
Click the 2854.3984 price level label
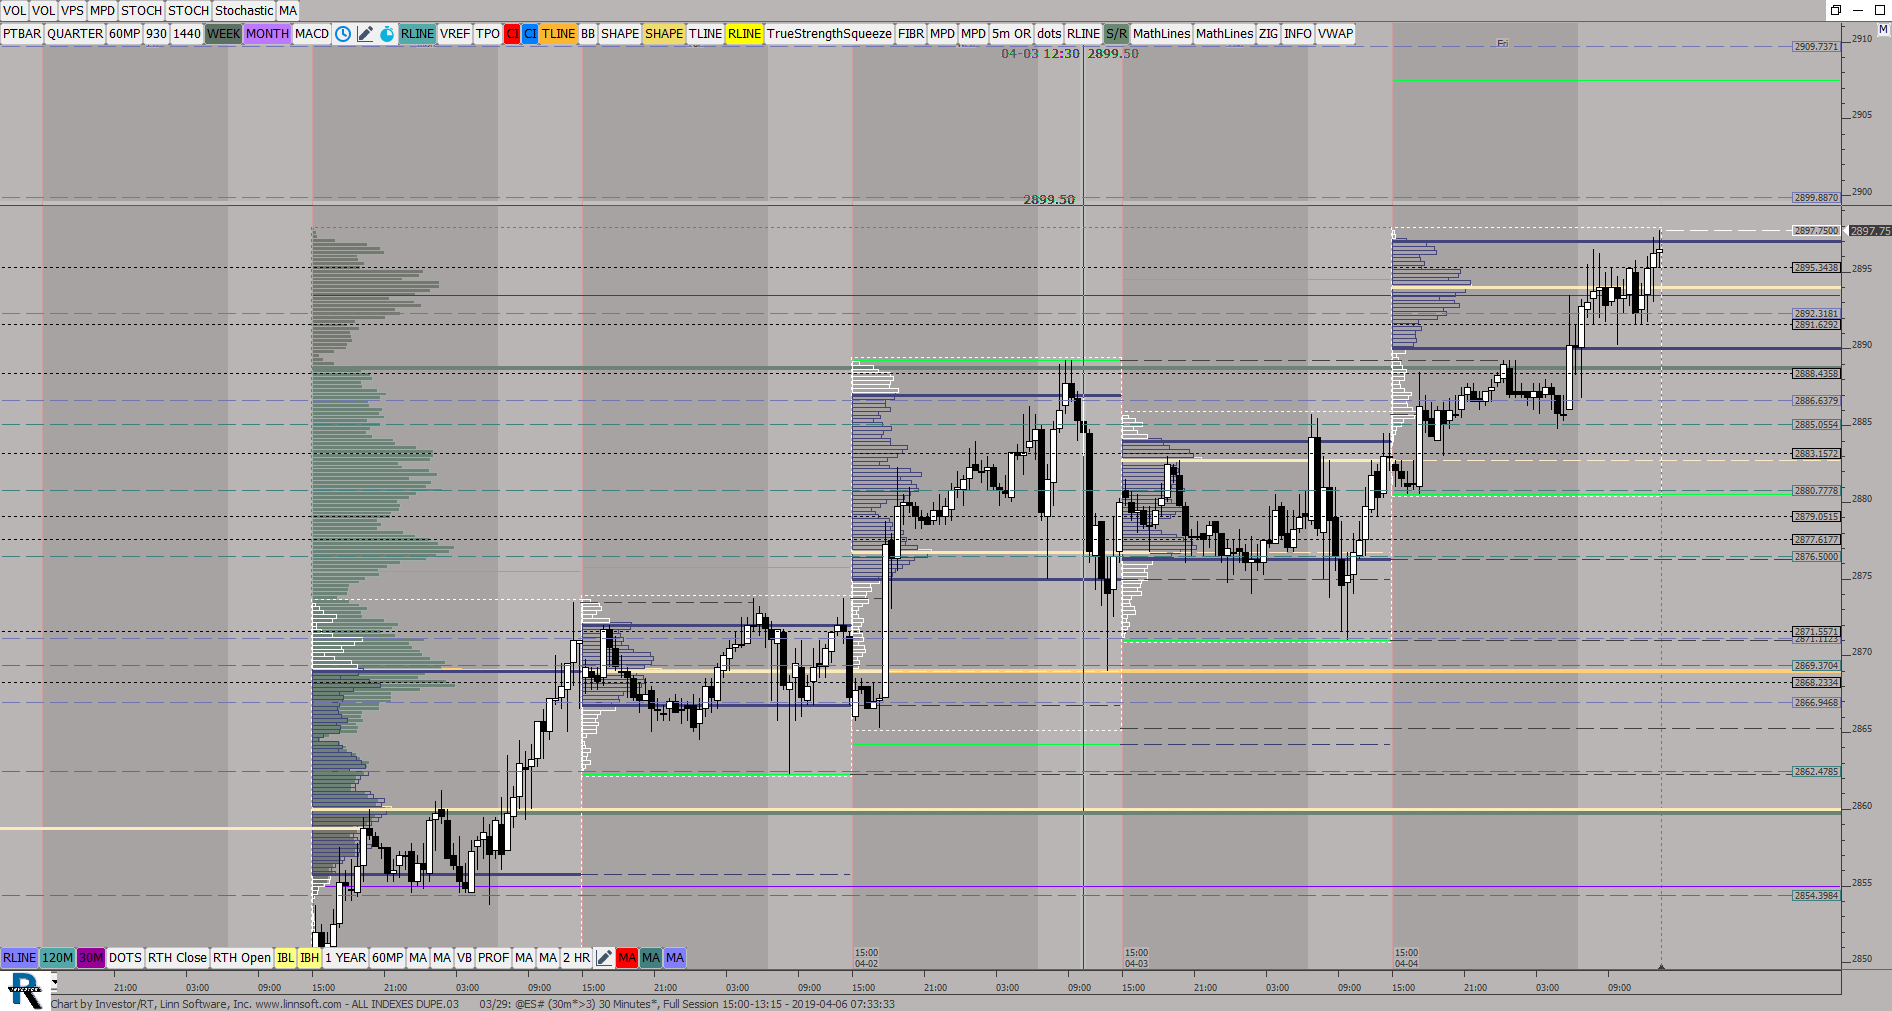[1815, 895]
